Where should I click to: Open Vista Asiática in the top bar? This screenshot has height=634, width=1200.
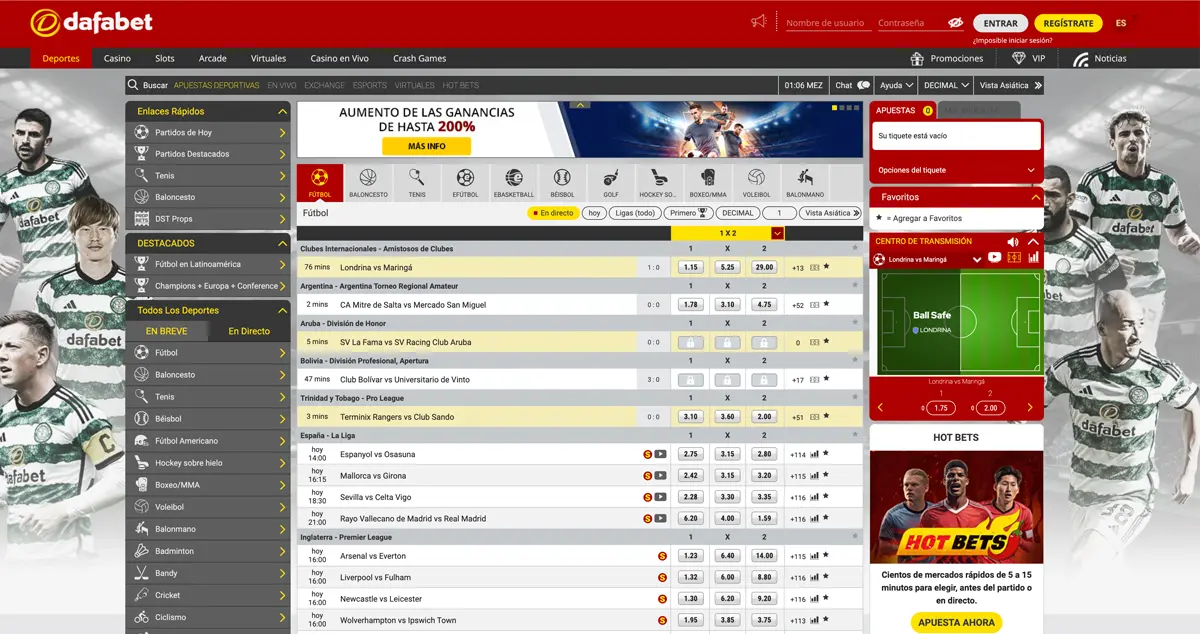[x=1010, y=86]
